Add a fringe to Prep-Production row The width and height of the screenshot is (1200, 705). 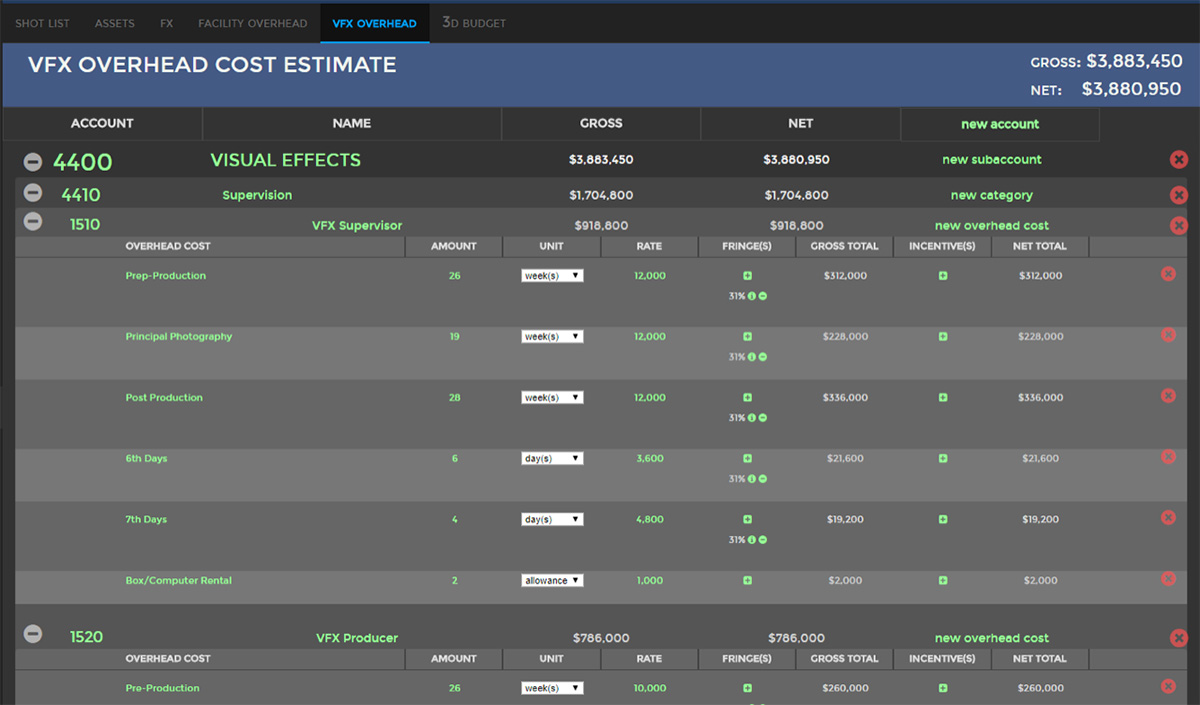click(747, 276)
